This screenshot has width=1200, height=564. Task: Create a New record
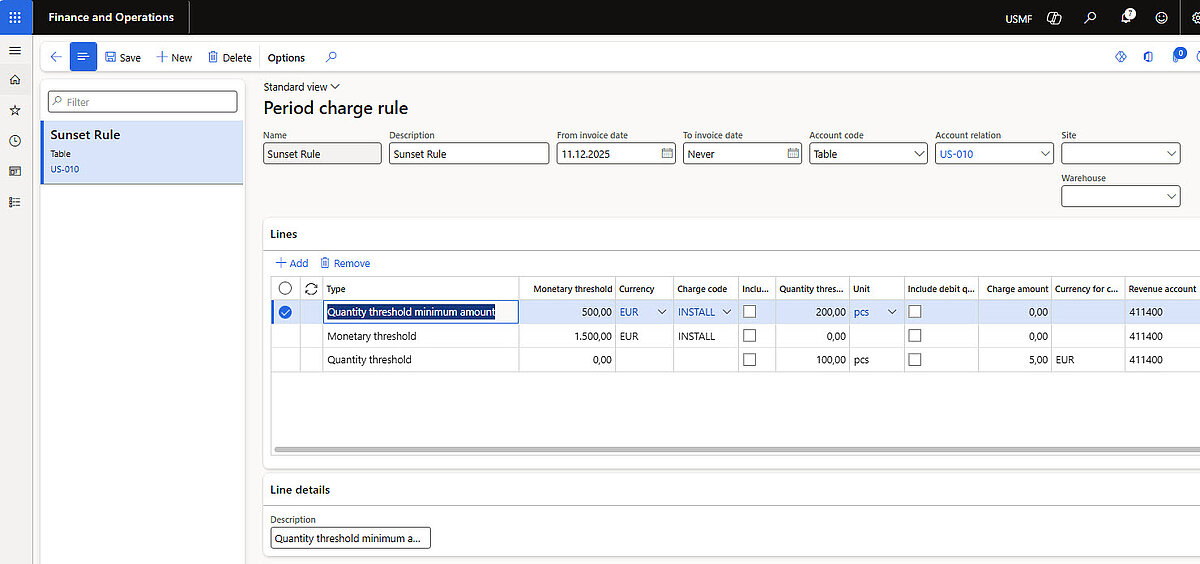click(174, 57)
